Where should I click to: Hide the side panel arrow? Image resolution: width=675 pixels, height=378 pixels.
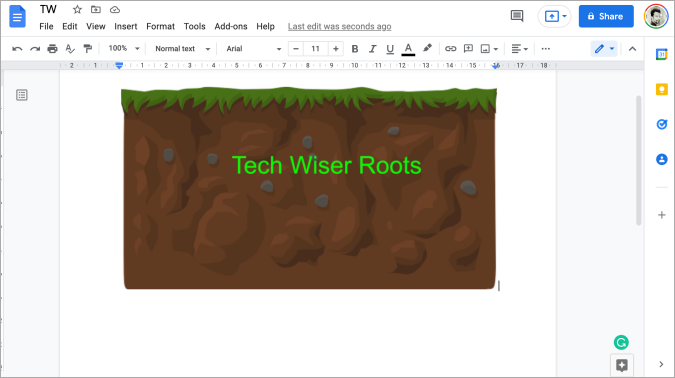[661, 364]
